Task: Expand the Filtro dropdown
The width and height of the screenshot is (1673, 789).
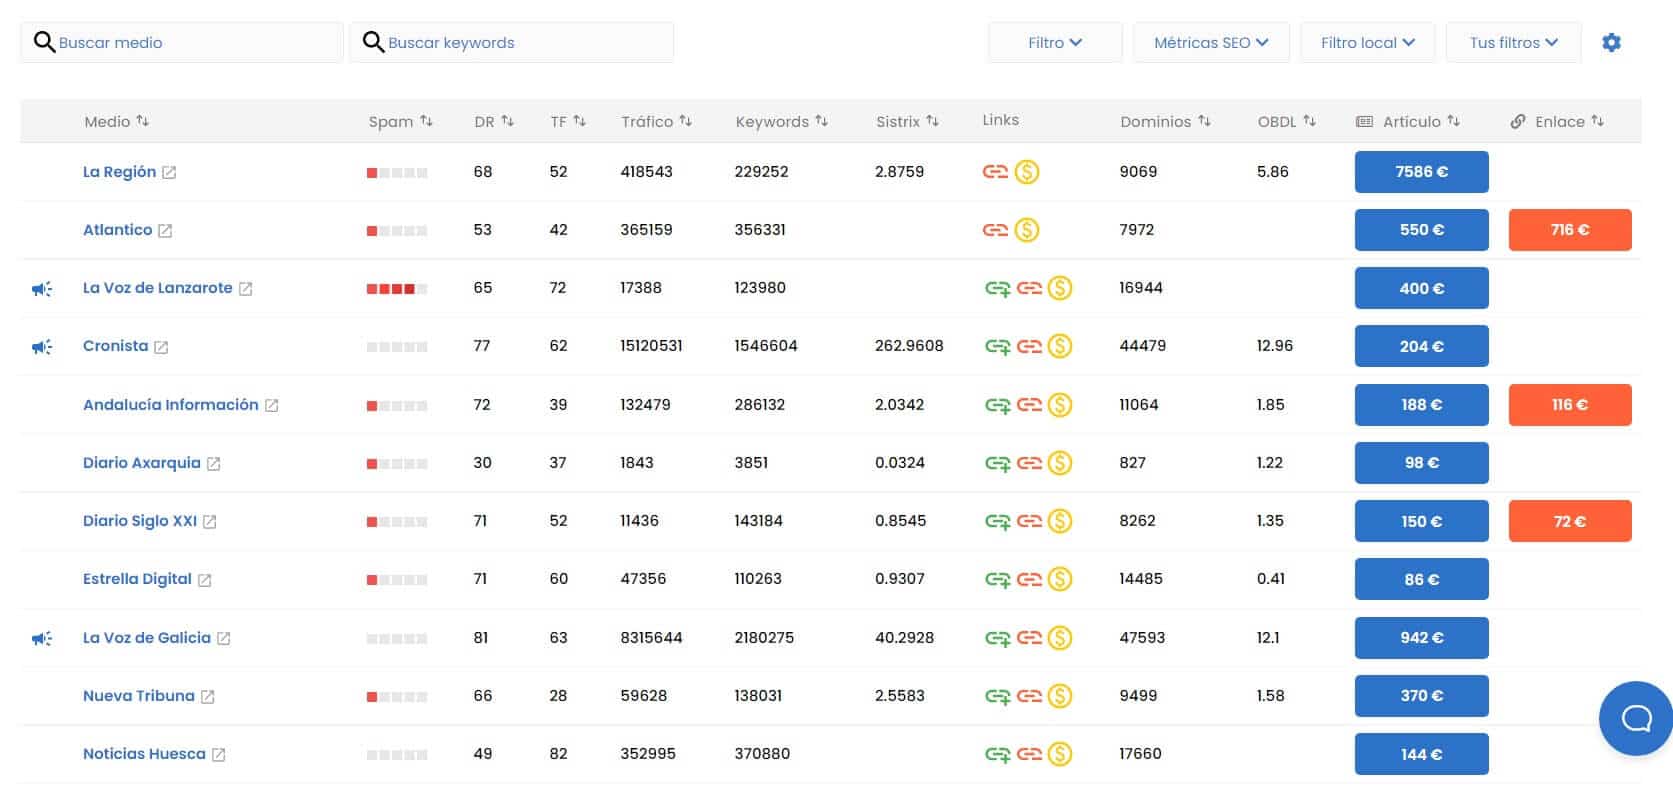Action: (x=1055, y=42)
